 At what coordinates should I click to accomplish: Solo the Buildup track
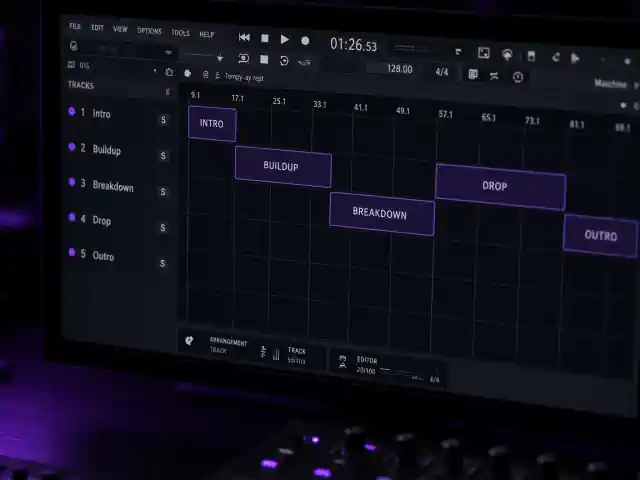tap(163, 156)
